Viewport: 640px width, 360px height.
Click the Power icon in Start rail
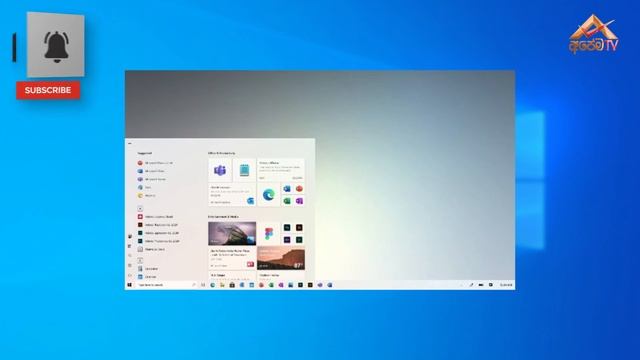[x=130, y=275]
